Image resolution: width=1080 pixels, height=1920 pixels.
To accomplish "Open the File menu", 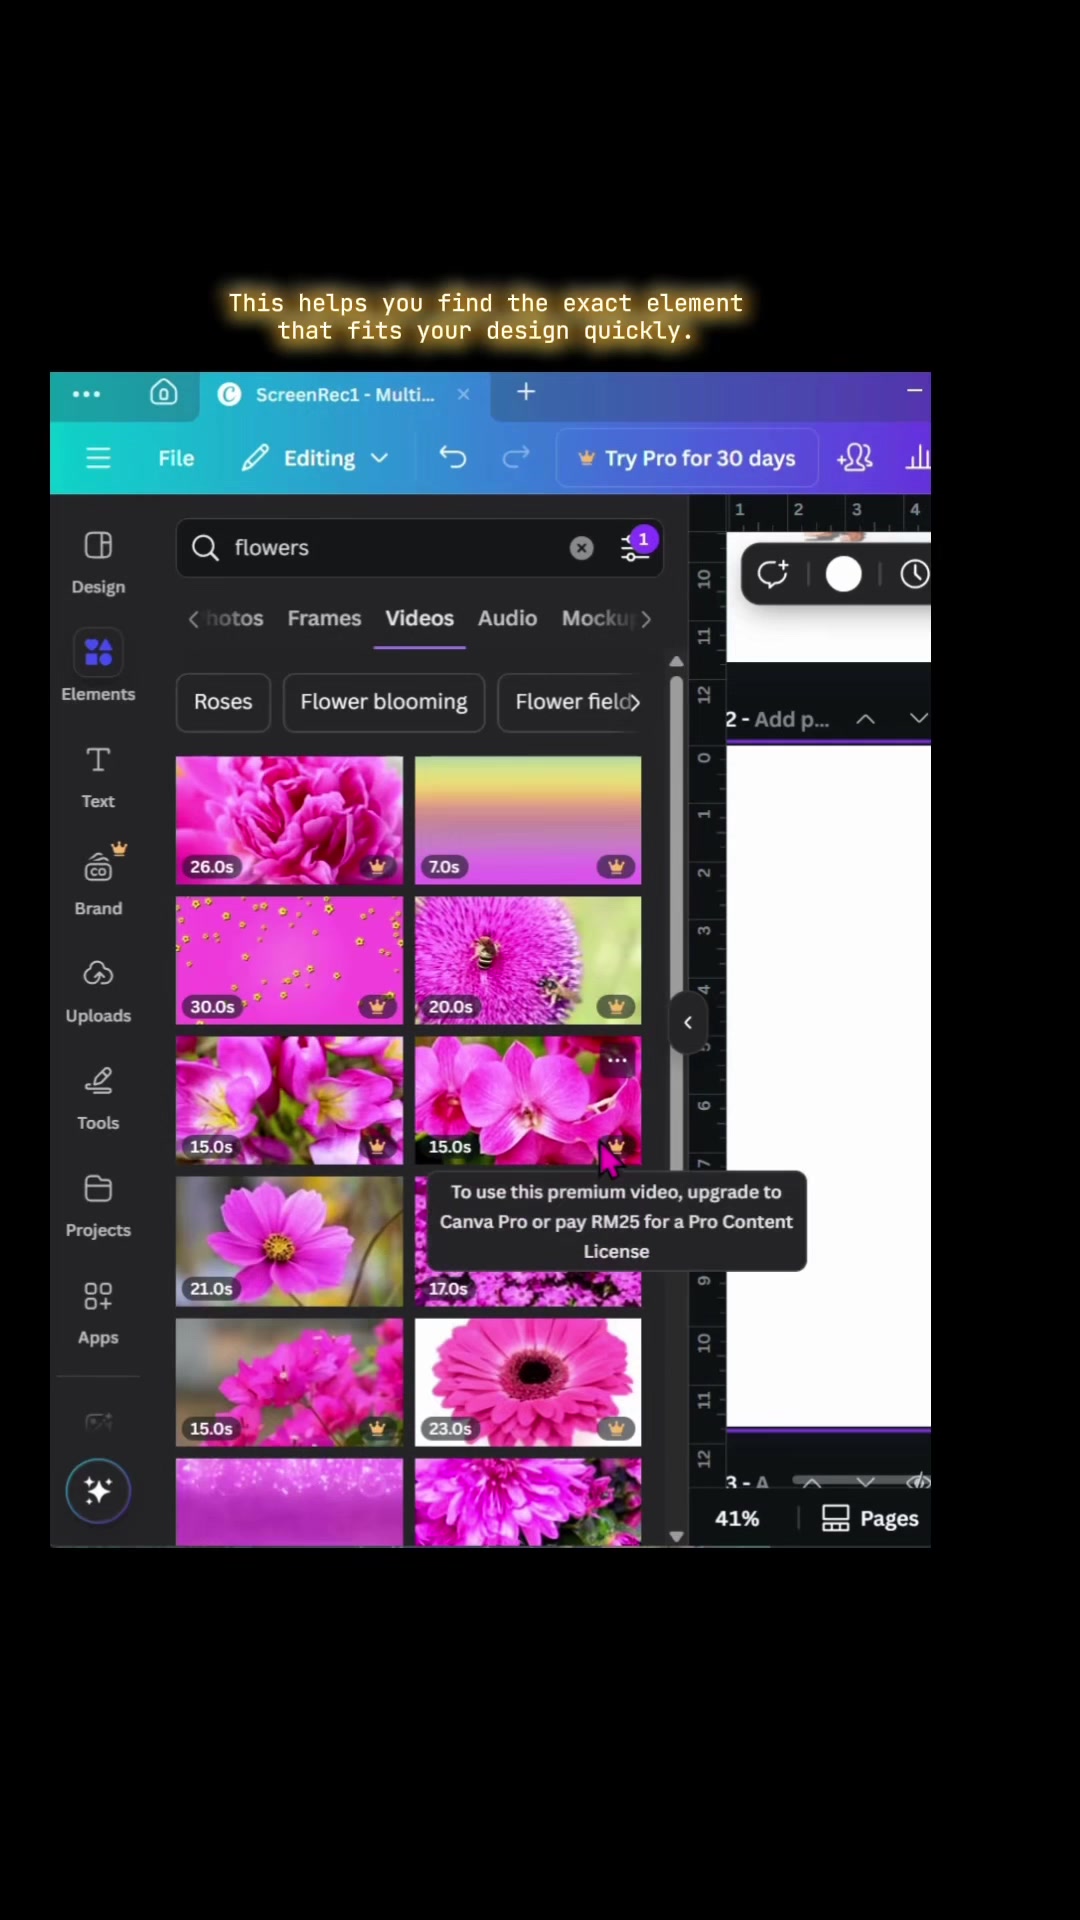I will point(176,458).
